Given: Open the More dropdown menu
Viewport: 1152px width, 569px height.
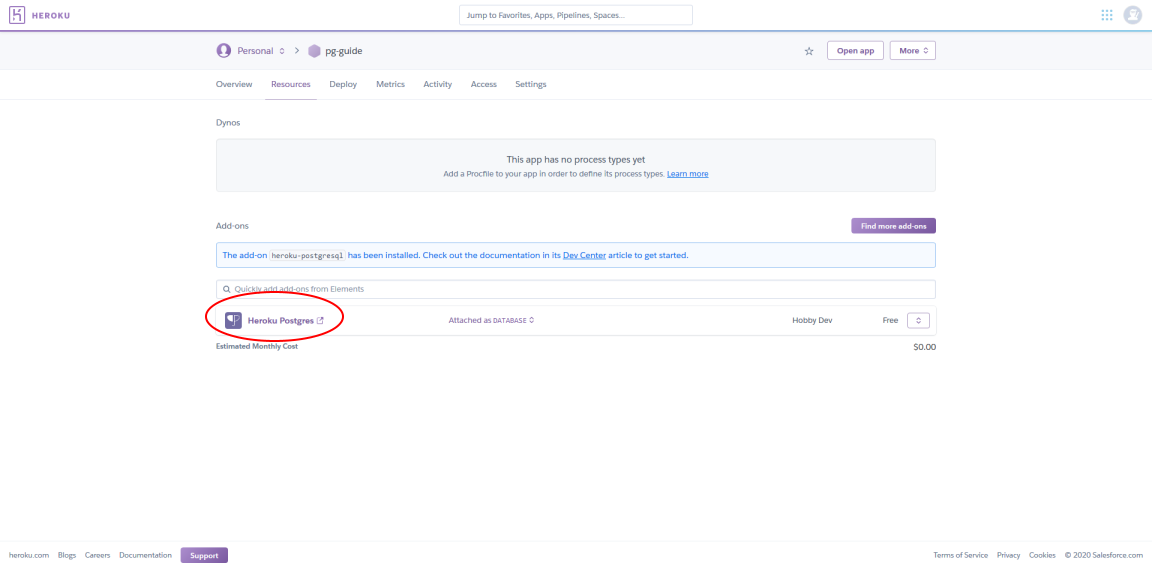Looking at the screenshot, I should pyautogui.click(x=912, y=51).
